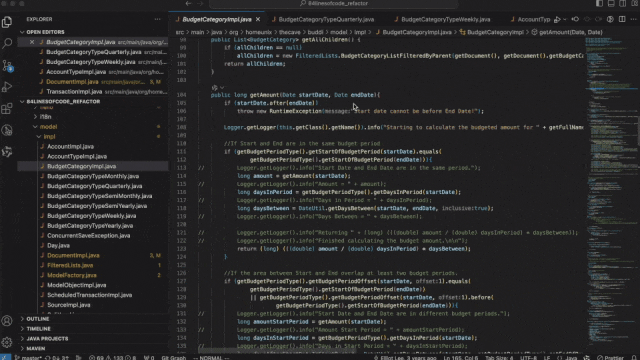Click the Split Editor Right icon

coord(622,19)
